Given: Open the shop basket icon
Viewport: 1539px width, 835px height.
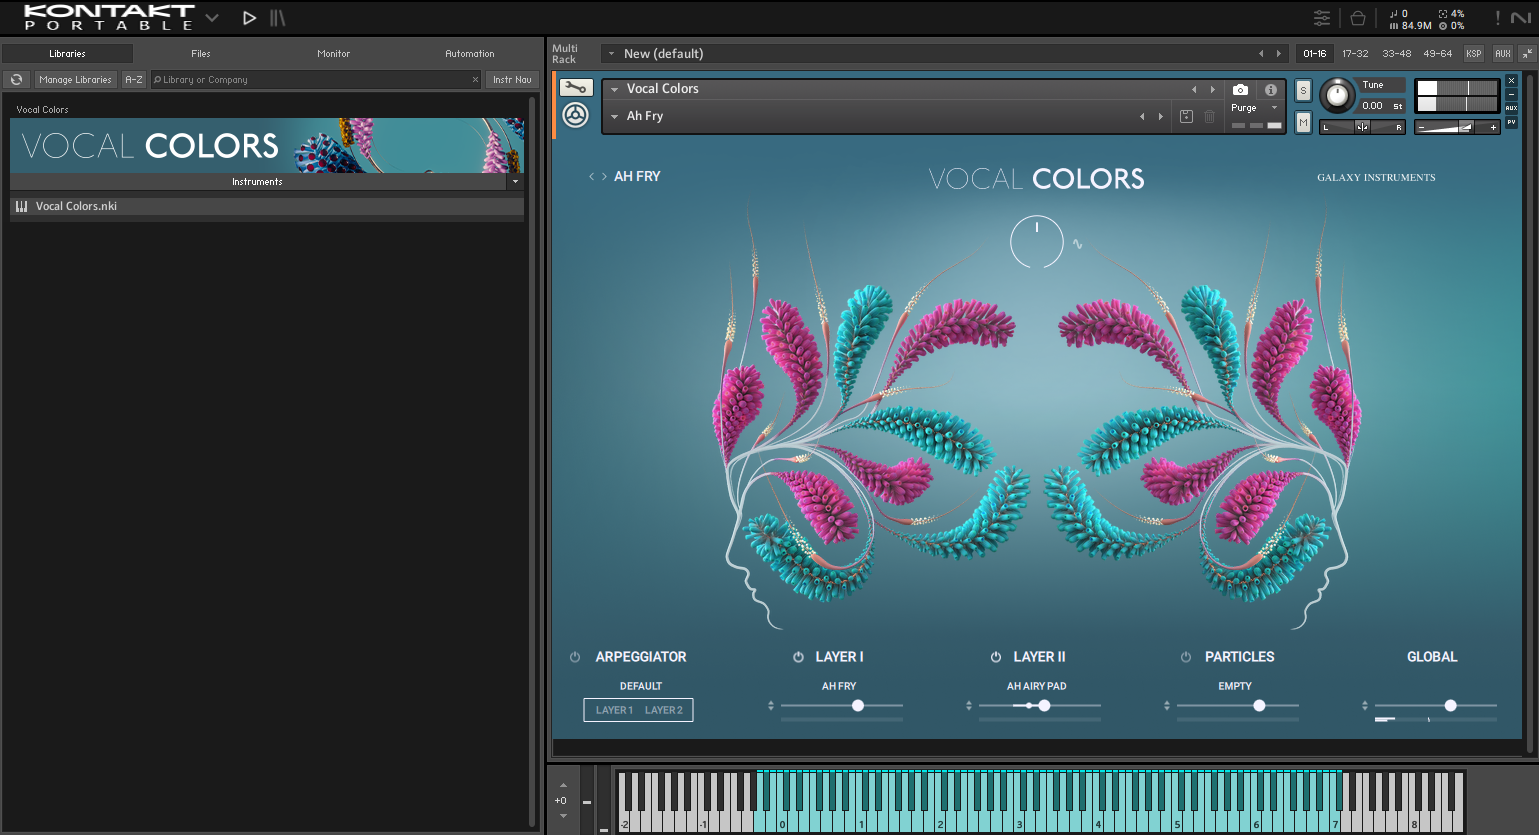Looking at the screenshot, I should click(x=1357, y=18).
